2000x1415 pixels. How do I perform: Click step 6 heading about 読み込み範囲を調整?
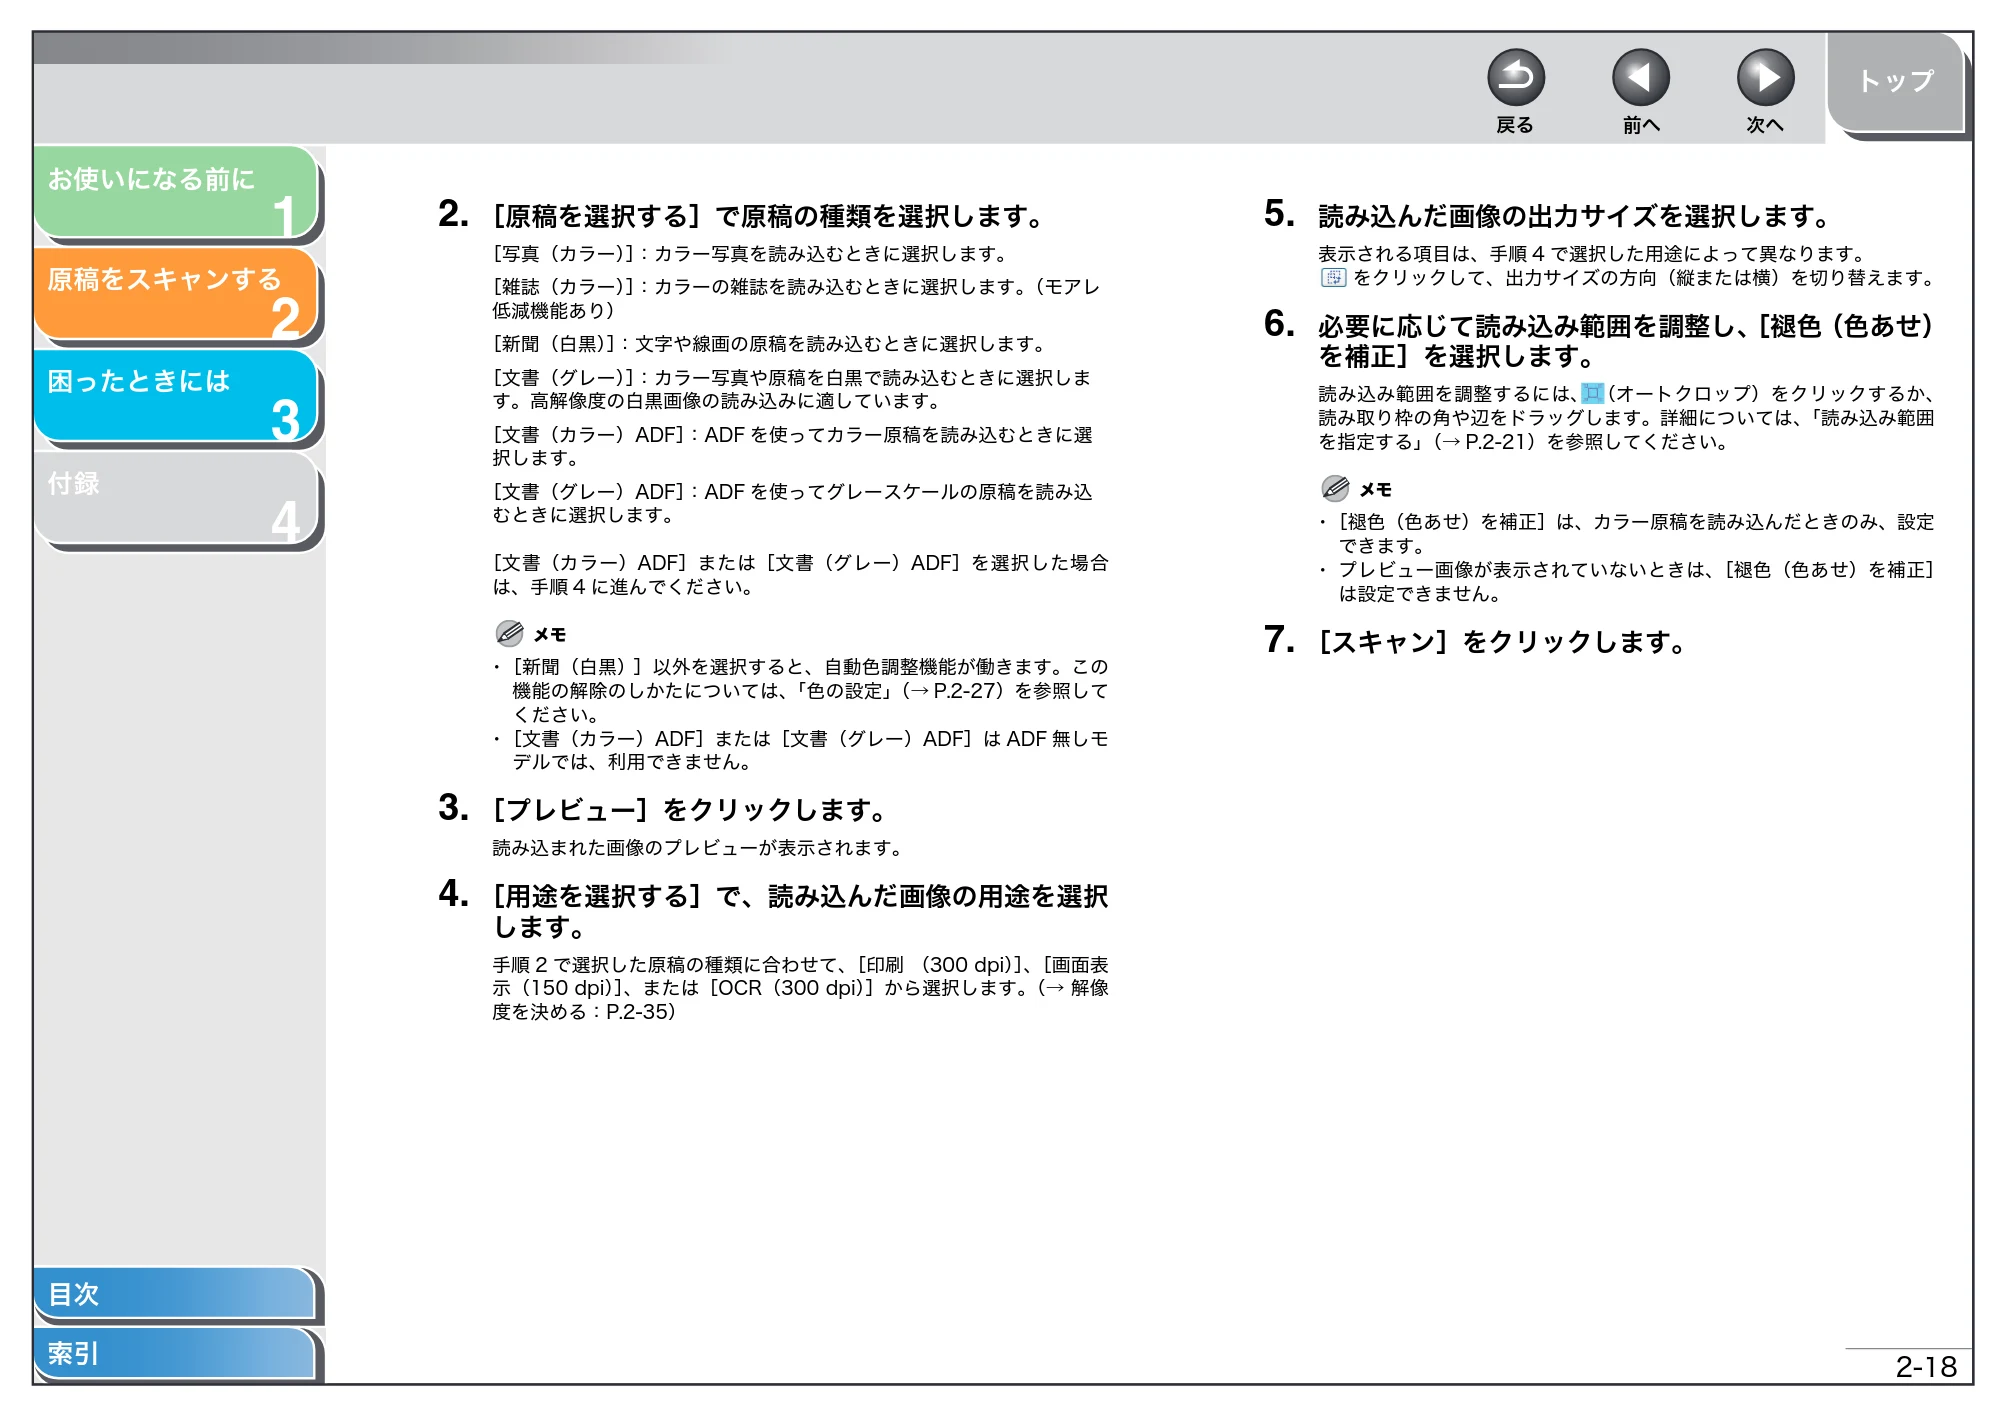click(x=1626, y=341)
